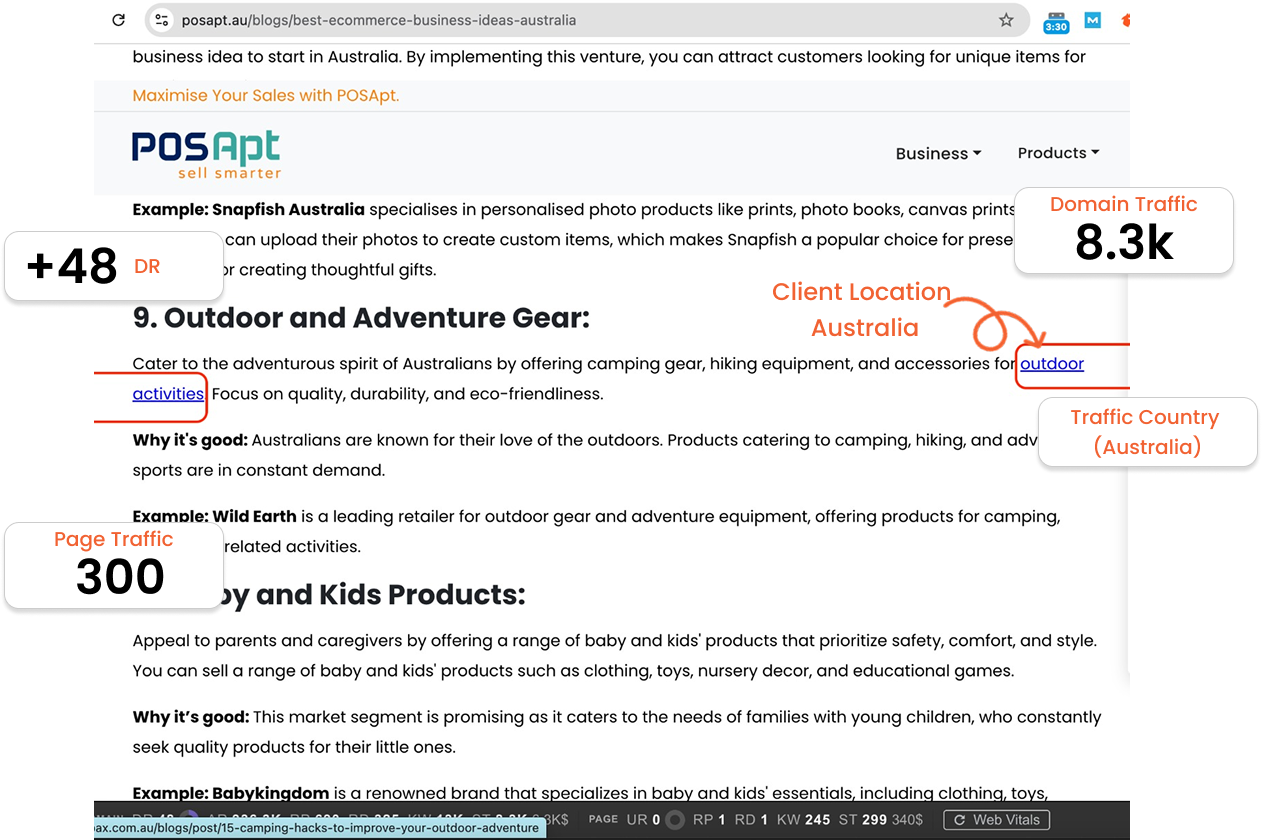Click the POSApt sell smarter logo
Image resolution: width=1262 pixels, height=840 pixels.
point(206,154)
